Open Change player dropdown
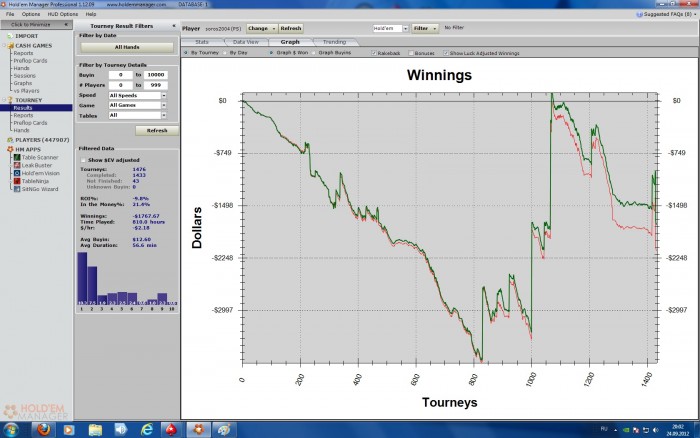The height and width of the screenshot is (438, 700). click(262, 28)
